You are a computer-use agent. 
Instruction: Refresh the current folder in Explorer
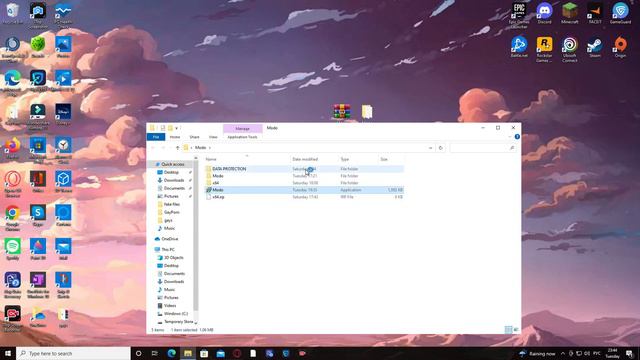[x=440, y=148]
